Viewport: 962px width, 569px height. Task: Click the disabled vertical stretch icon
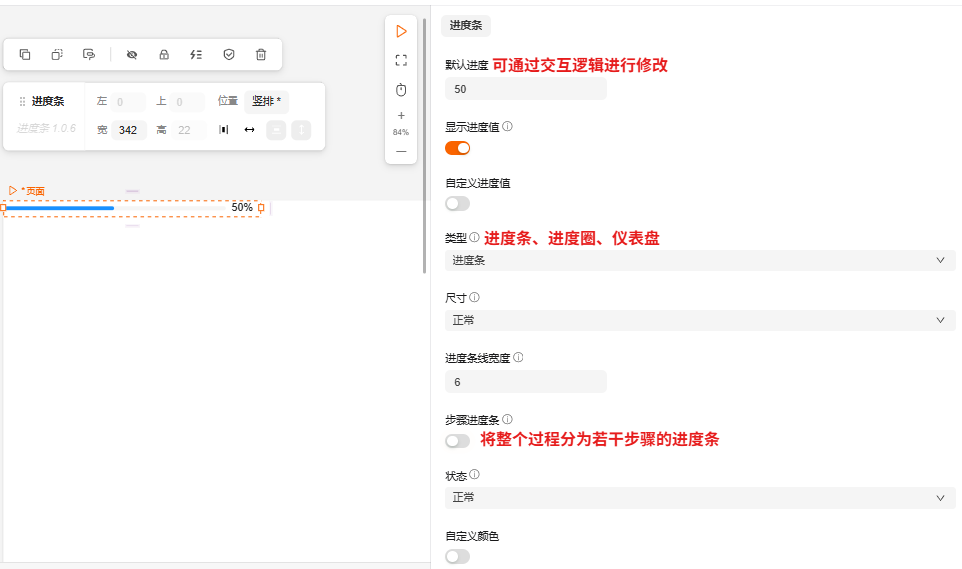point(301,130)
